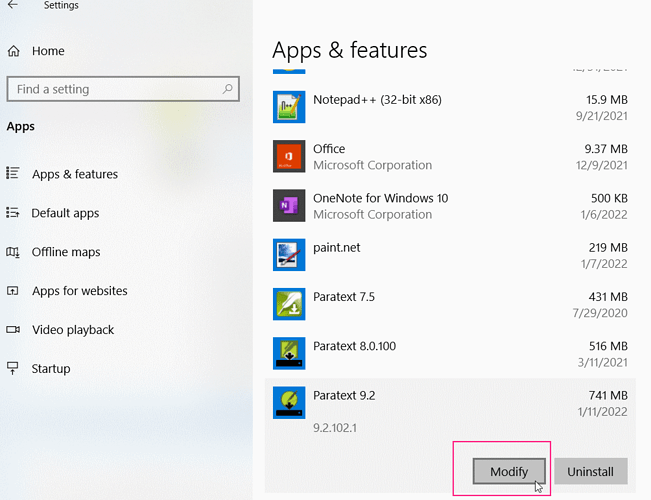Click the search magnifier icon
This screenshot has height=500, width=651.
click(x=228, y=88)
